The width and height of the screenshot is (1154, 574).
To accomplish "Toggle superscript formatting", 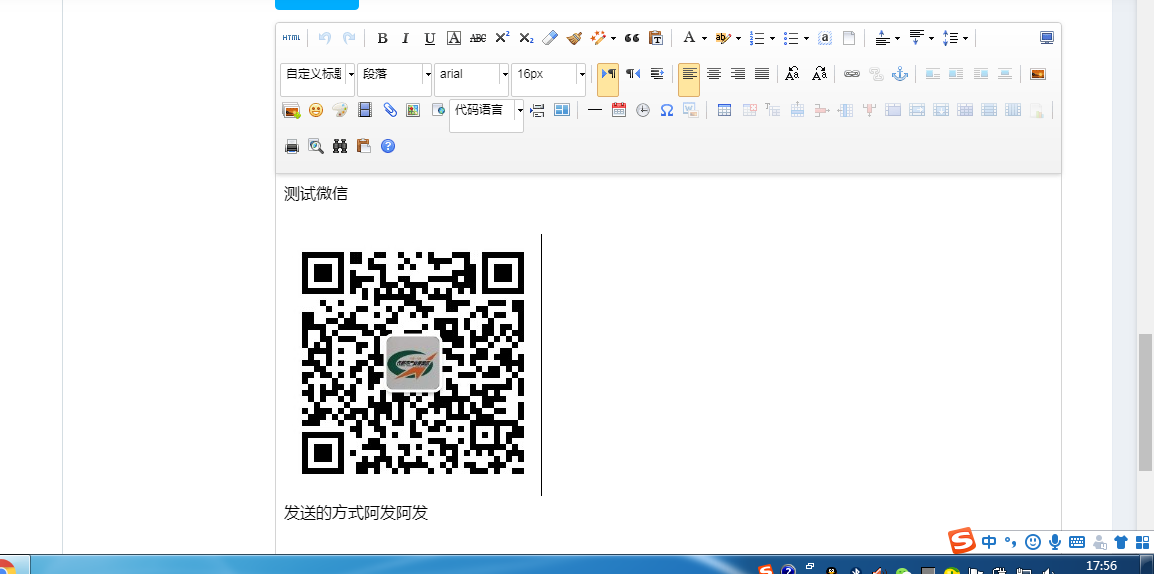I will pos(502,38).
